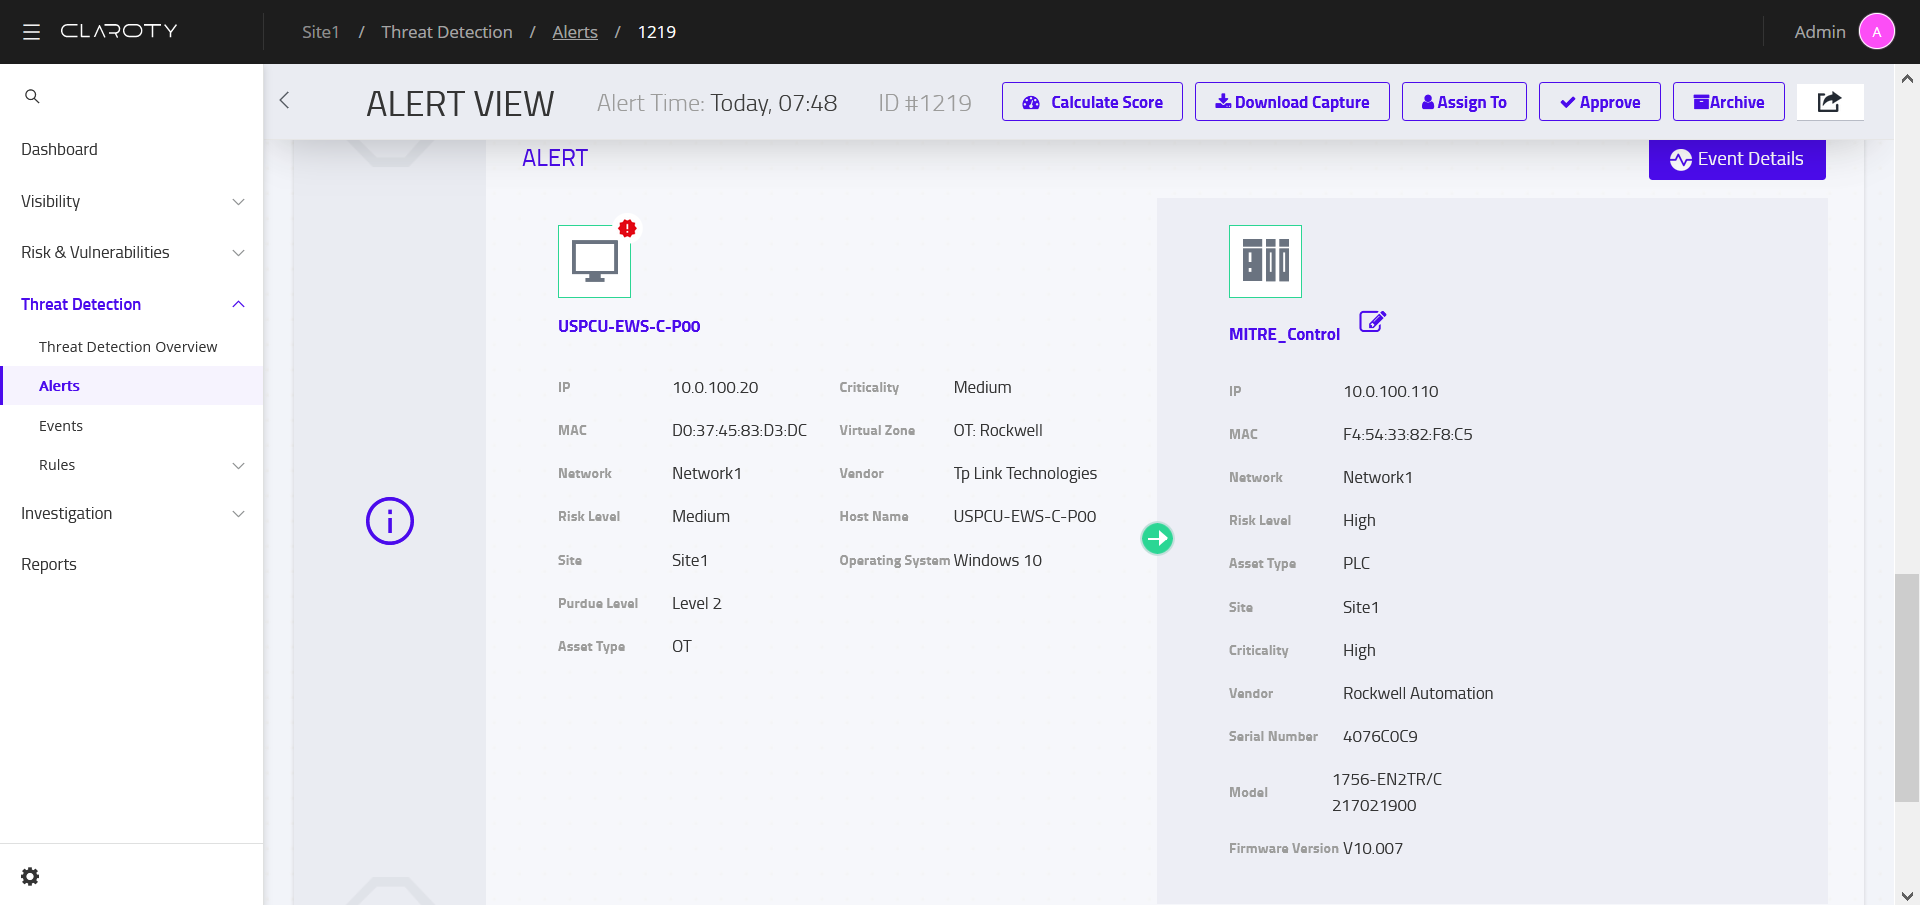Open Reports in sidebar
This screenshot has height=905, width=1920.
click(49, 564)
